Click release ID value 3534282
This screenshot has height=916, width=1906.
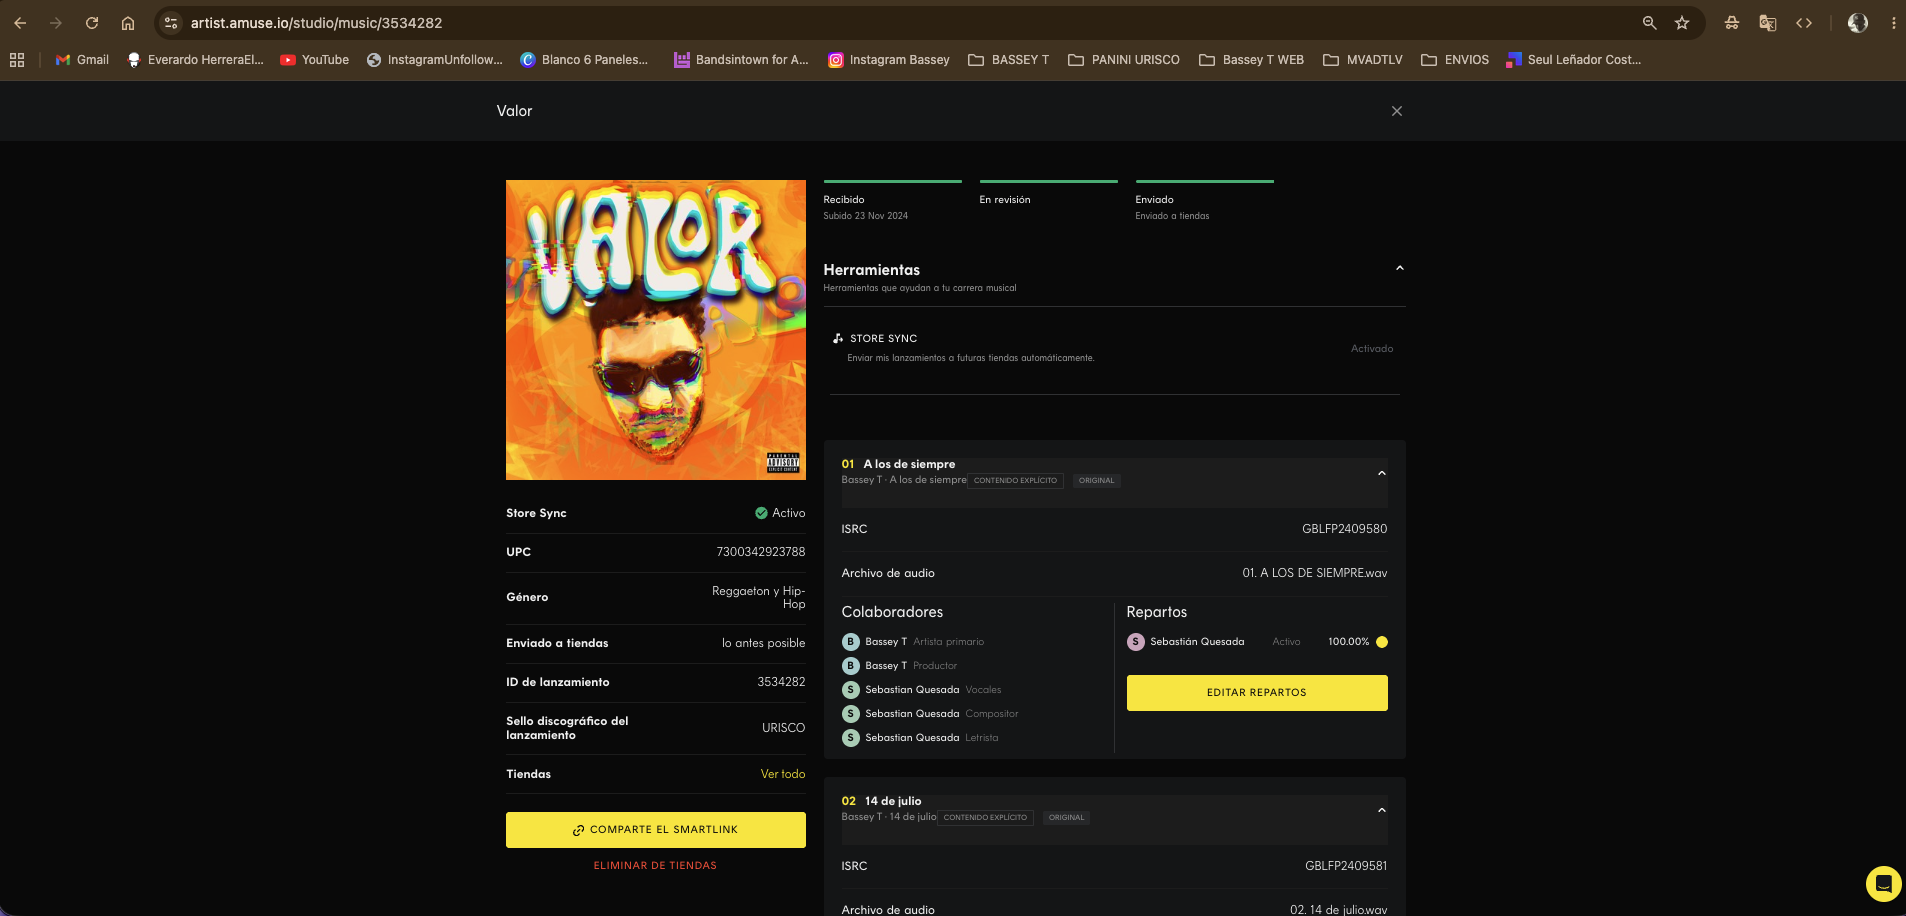[x=781, y=682]
